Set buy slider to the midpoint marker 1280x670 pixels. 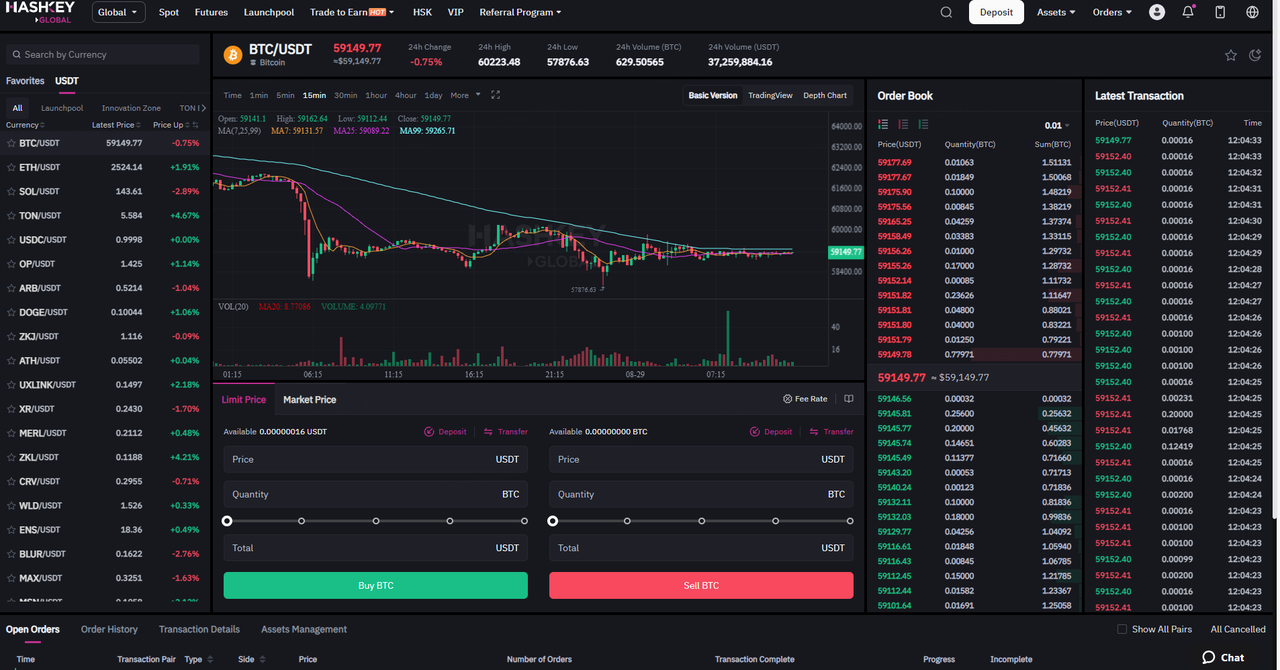376,521
